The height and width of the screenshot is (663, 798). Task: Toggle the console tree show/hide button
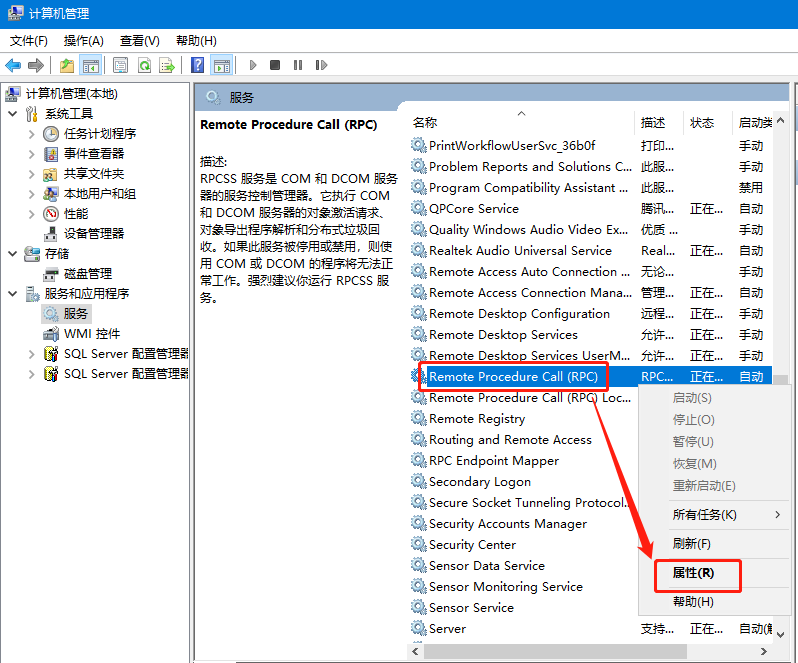91,65
